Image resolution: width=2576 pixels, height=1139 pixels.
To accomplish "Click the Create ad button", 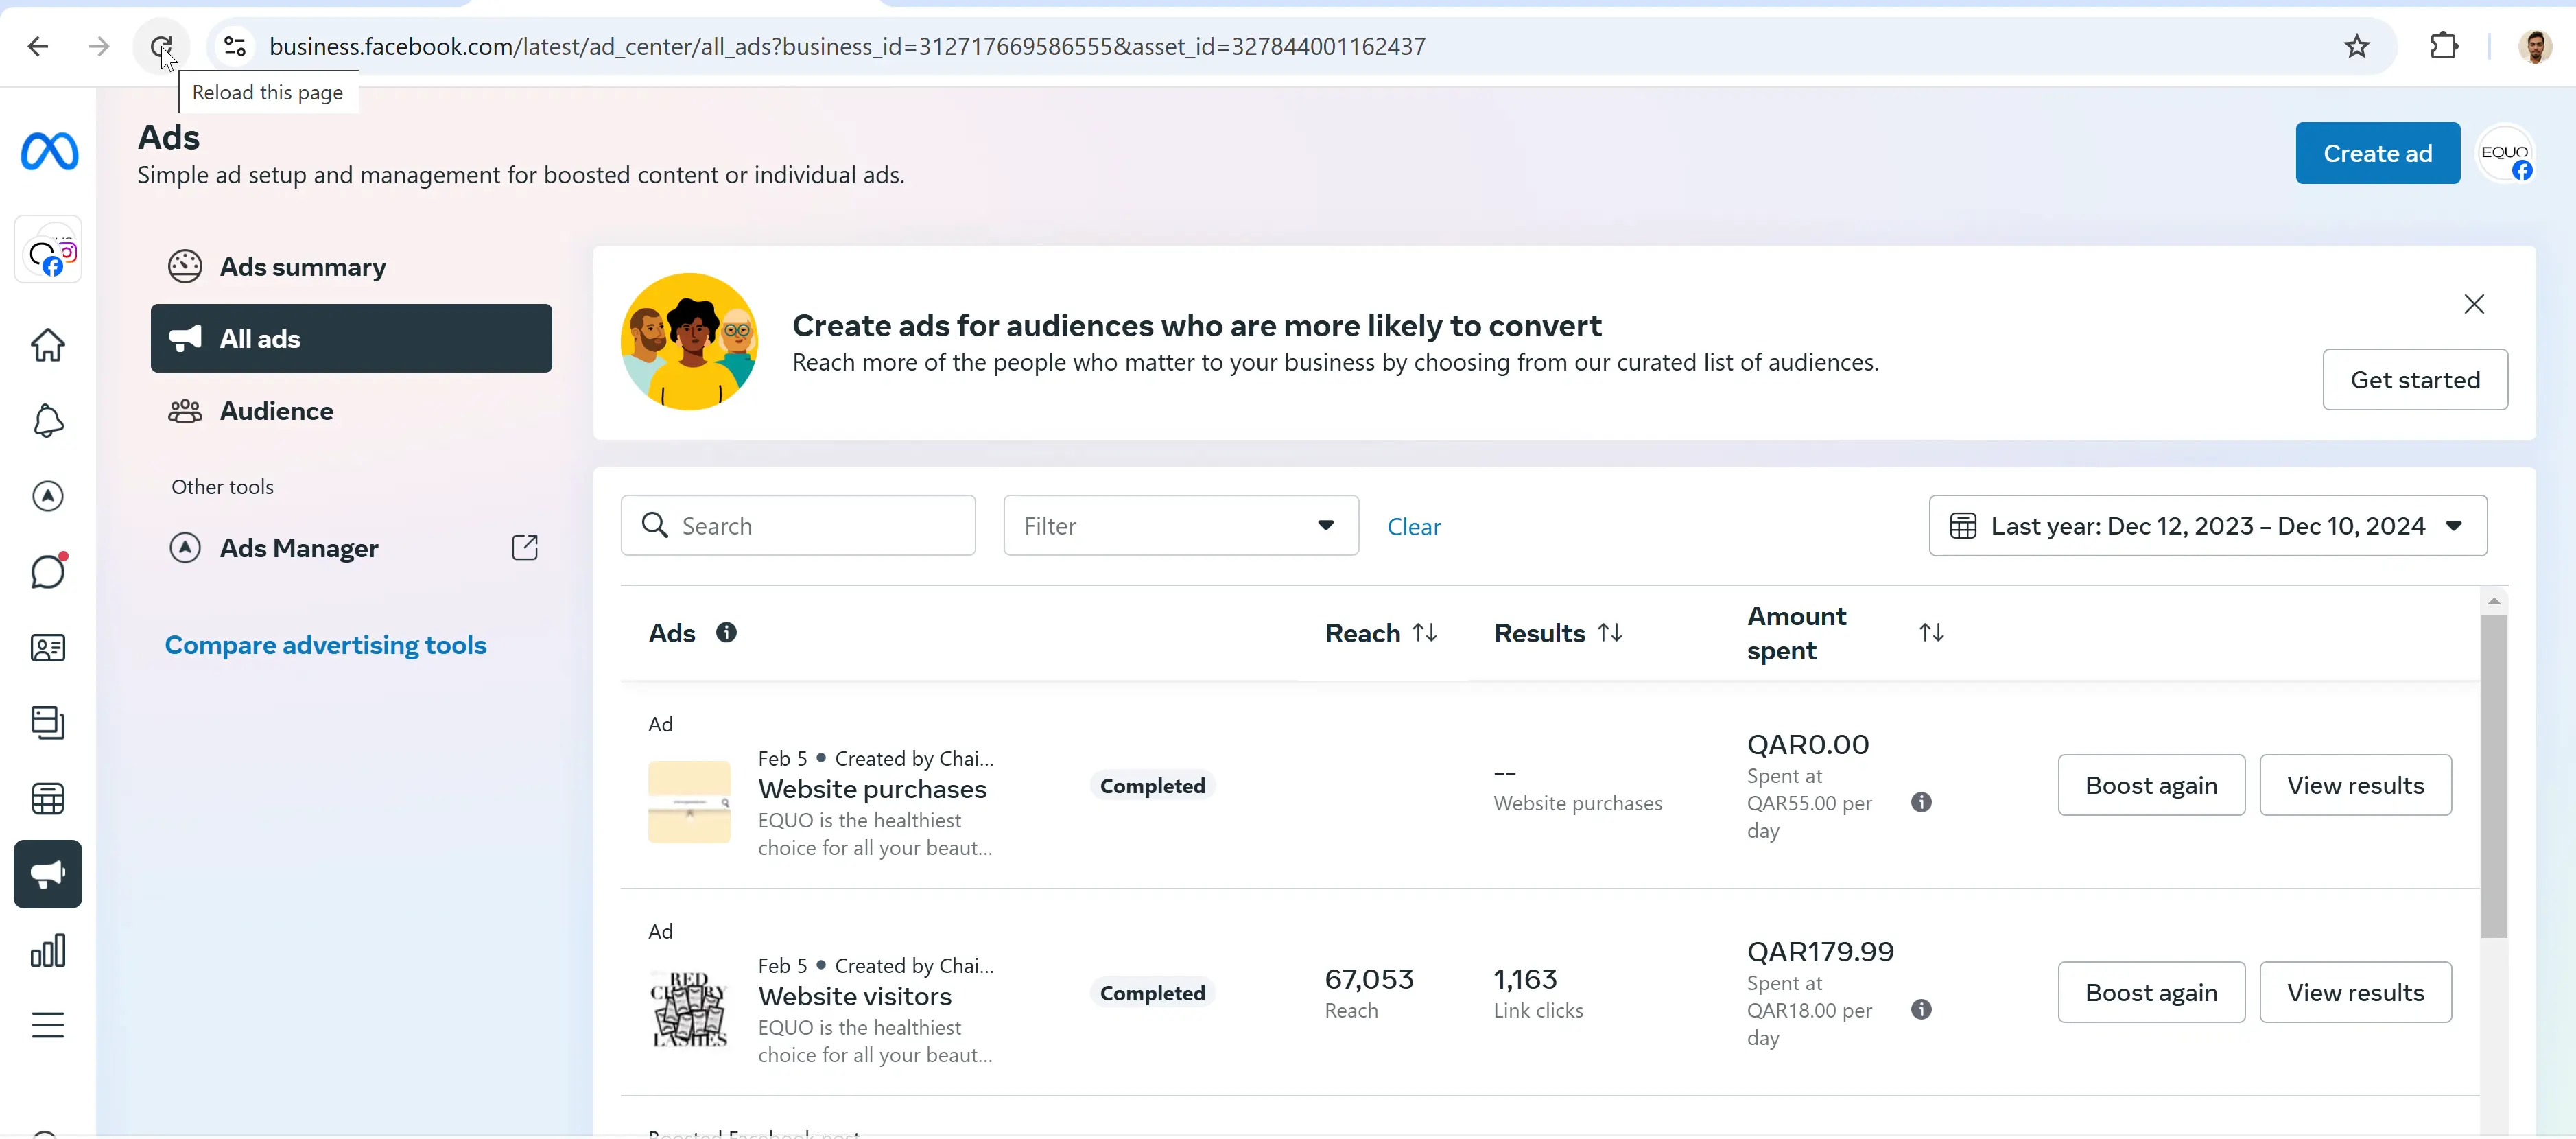I will pyautogui.click(x=2376, y=154).
